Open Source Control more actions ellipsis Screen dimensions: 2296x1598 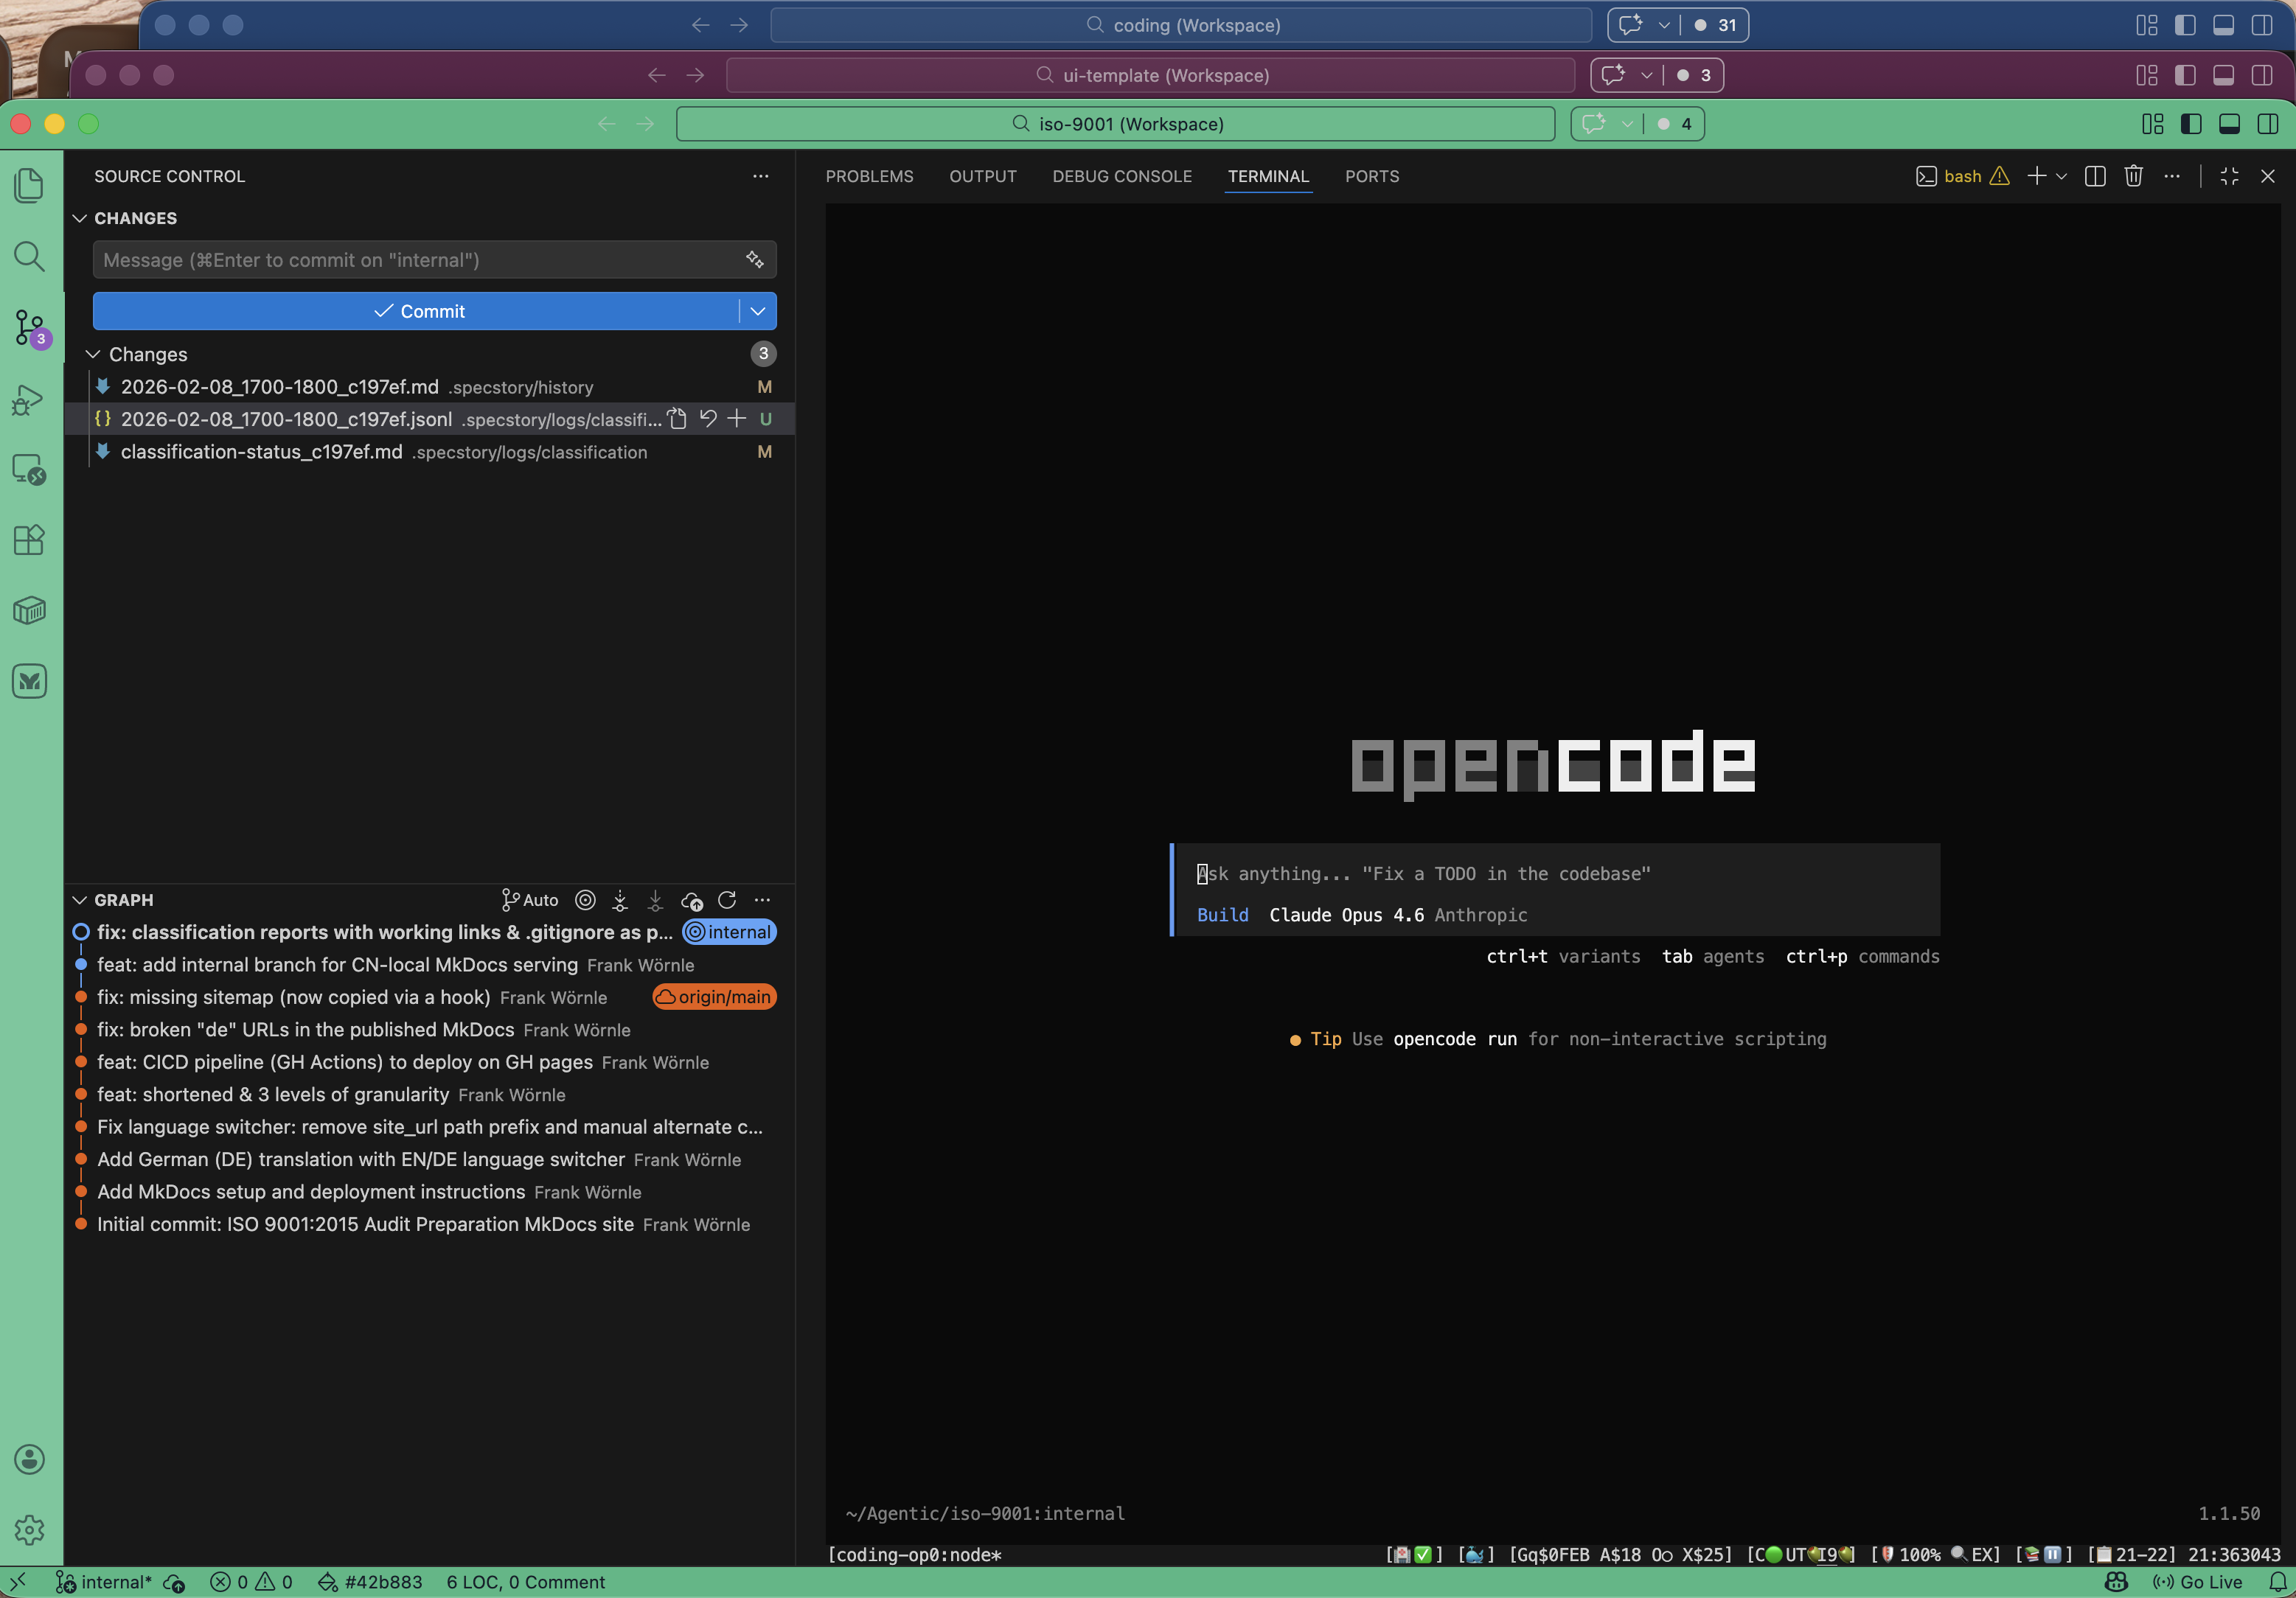761,176
